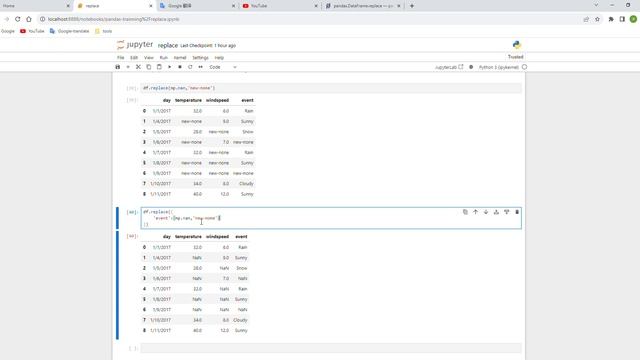Open the Edit menu
The width and height of the screenshot is (640, 360).
tap(134, 58)
